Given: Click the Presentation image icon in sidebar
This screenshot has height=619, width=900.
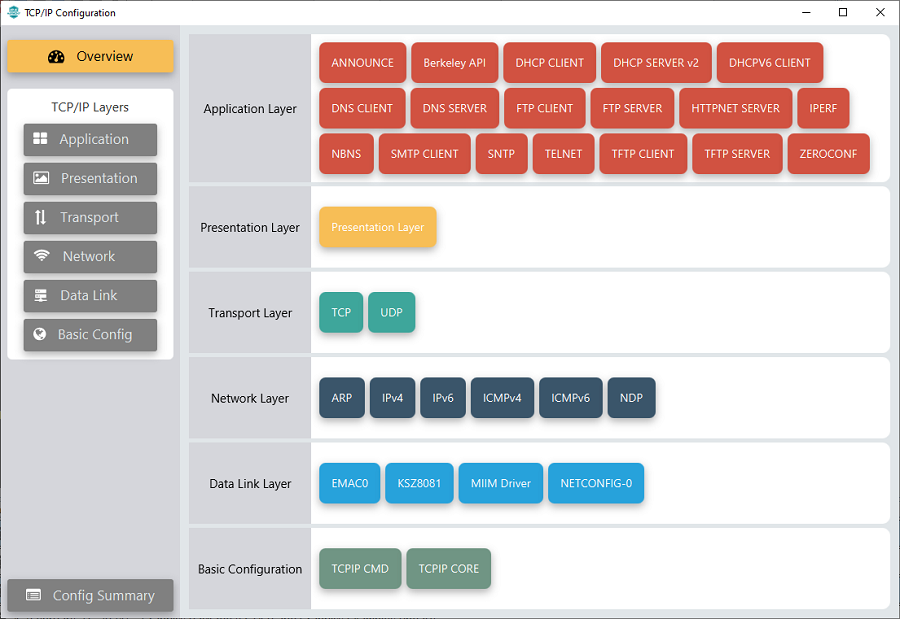Looking at the screenshot, I should tap(41, 178).
